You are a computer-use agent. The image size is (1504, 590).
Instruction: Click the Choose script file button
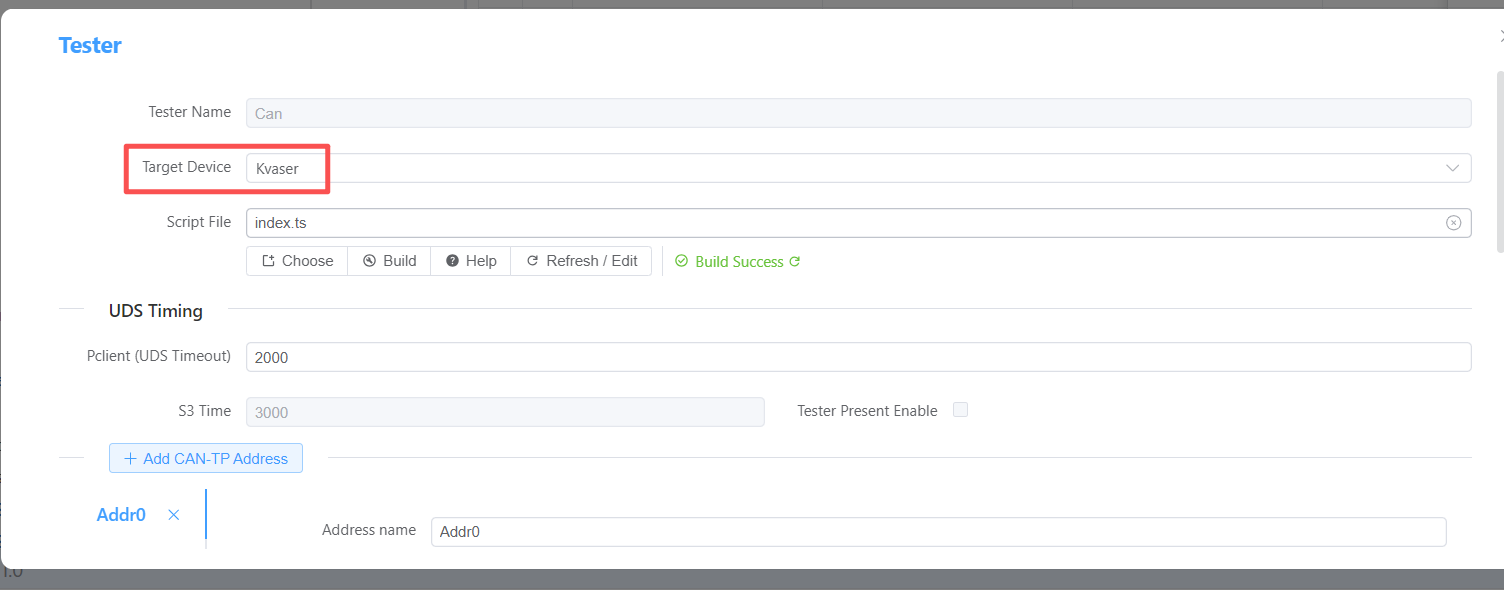click(x=297, y=261)
